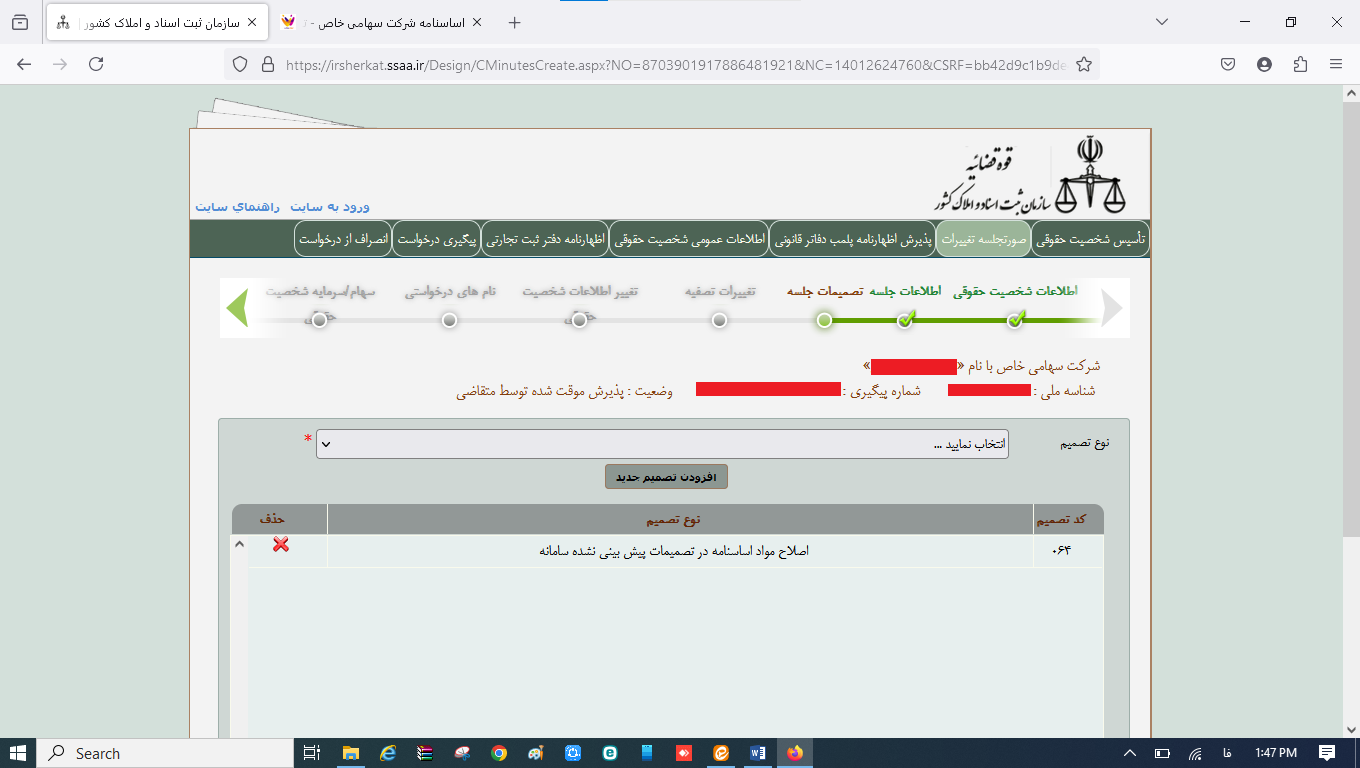The height and width of the screenshot is (768, 1360).
Task: Open پذیرش اظهارنامه پلمب دفاتر قانونی menu
Action: click(852, 240)
